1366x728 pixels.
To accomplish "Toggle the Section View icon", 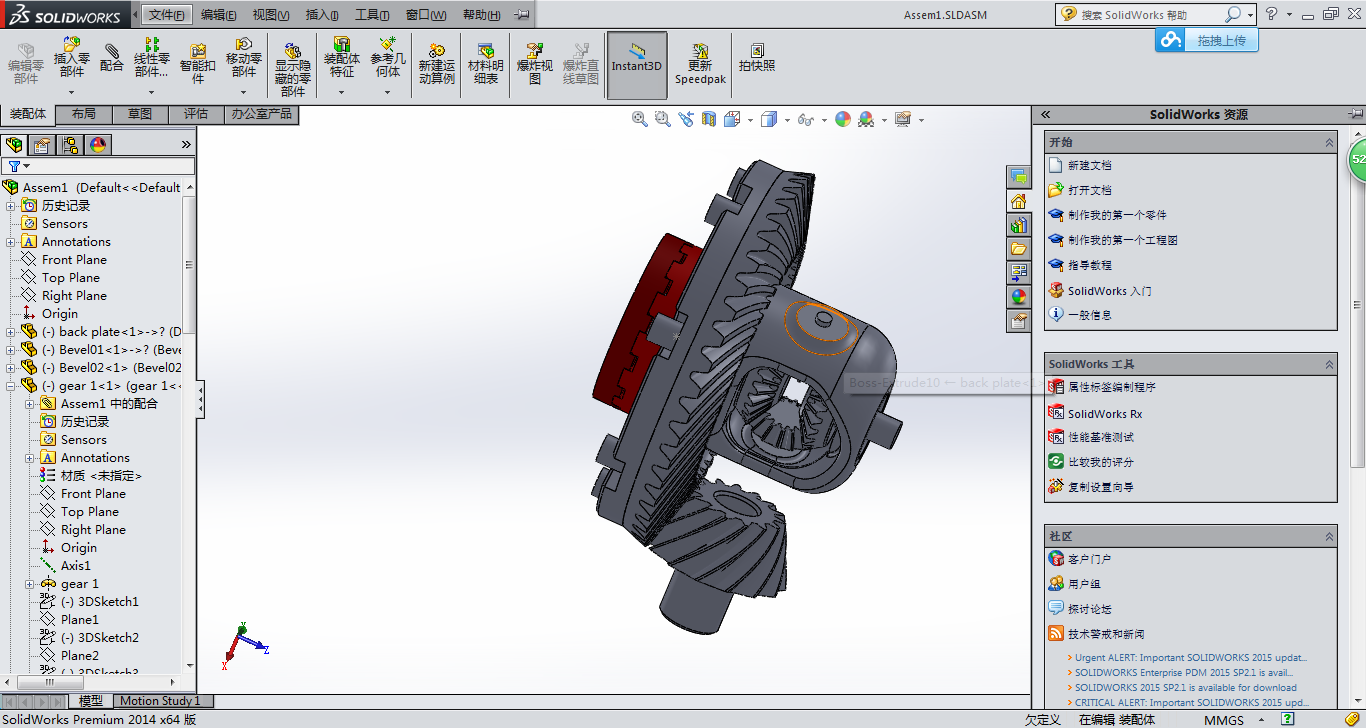I will click(708, 119).
